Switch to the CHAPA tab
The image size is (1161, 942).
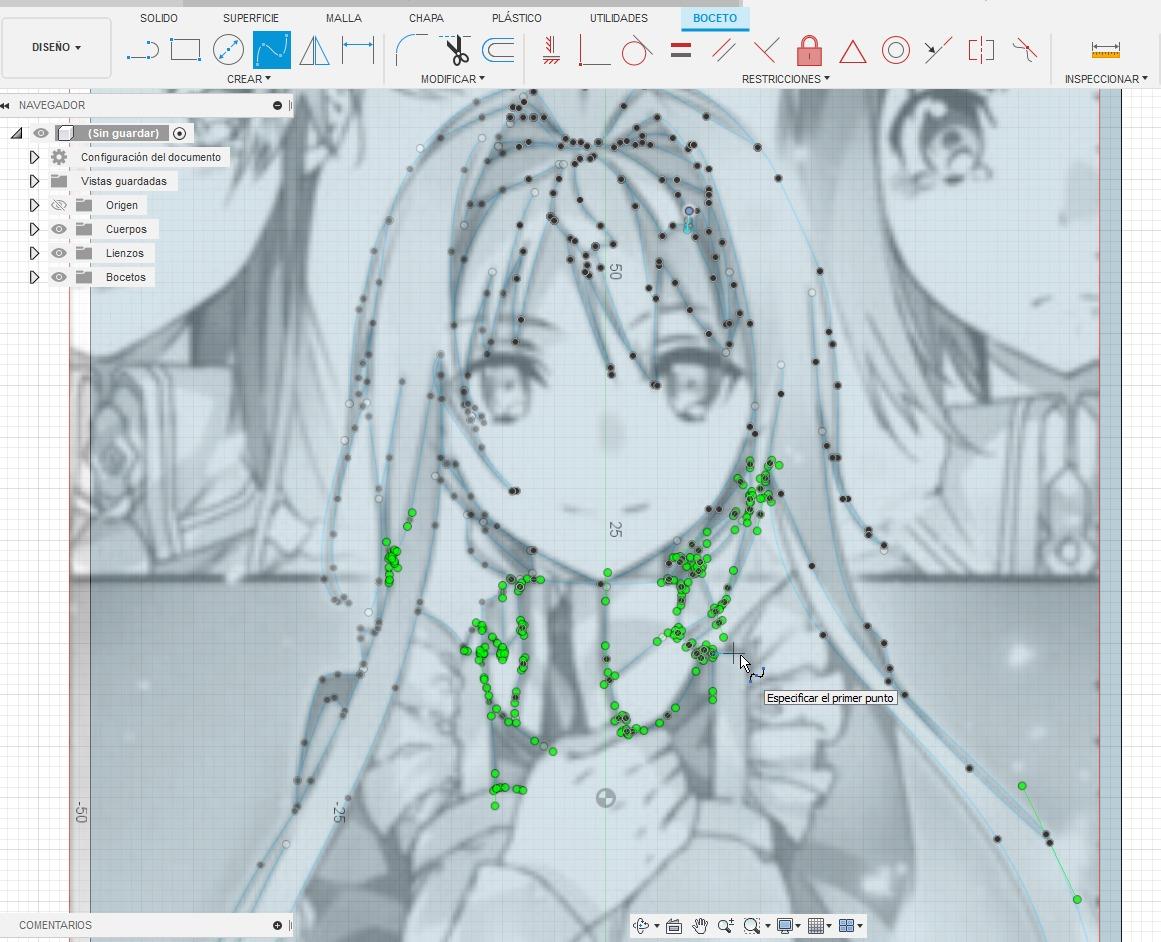click(426, 18)
